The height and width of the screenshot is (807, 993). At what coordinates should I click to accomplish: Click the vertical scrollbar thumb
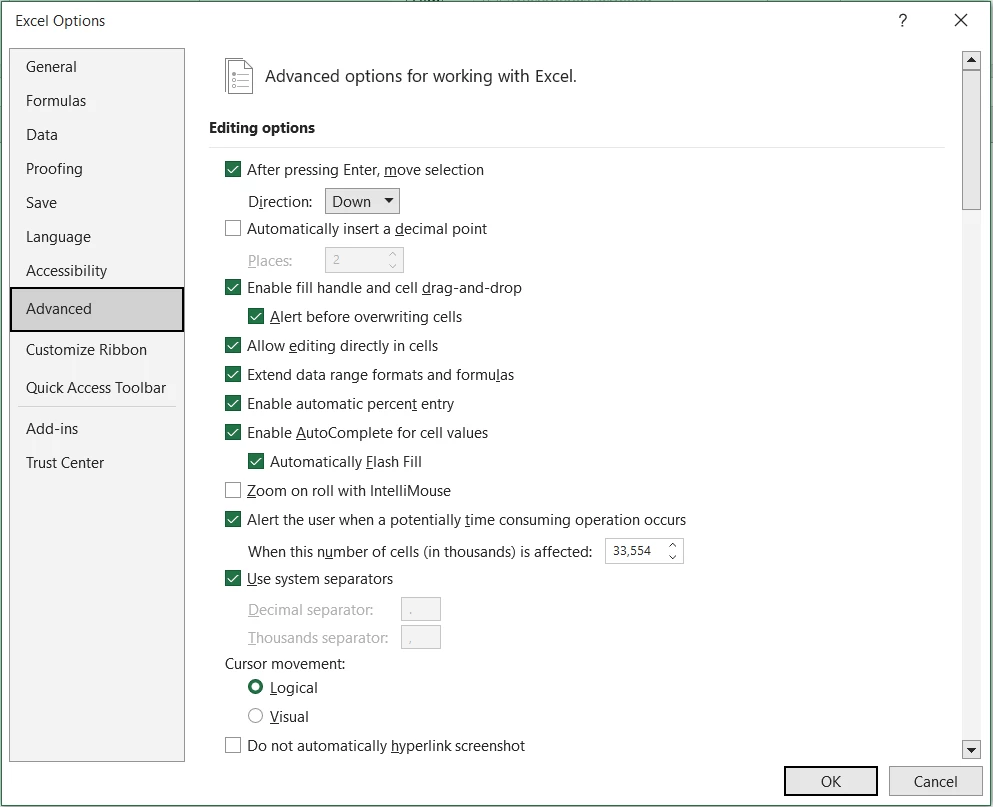pyautogui.click(x=971, y=139)
